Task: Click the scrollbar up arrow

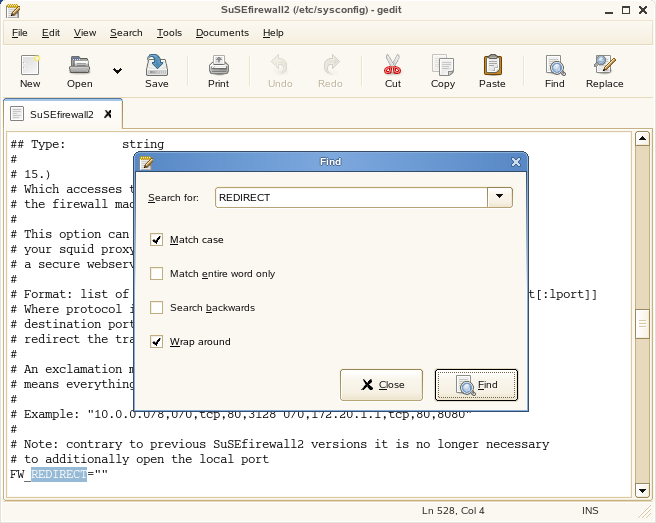Action: (x=642, y=138)
